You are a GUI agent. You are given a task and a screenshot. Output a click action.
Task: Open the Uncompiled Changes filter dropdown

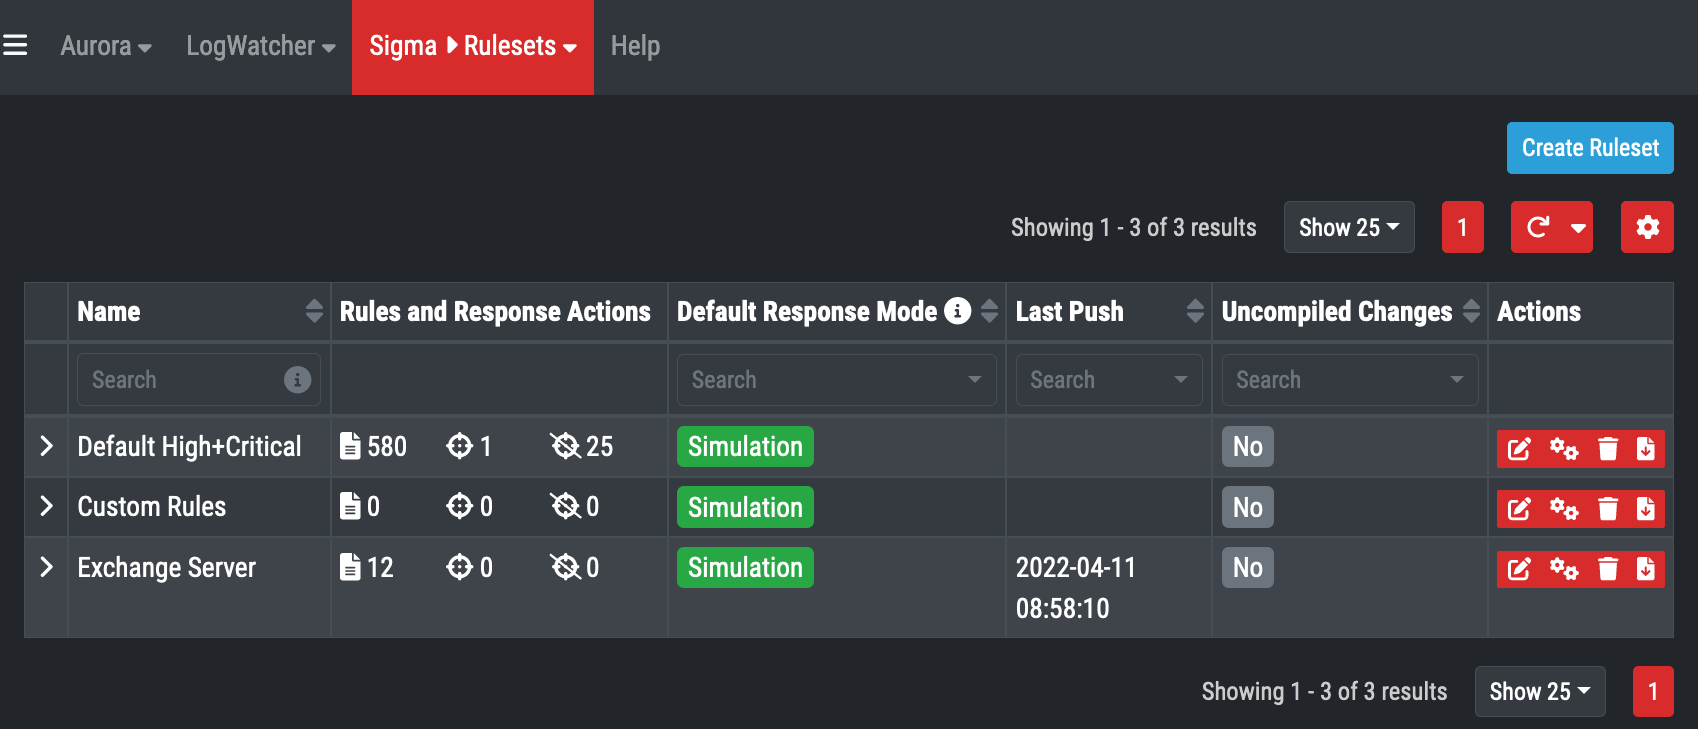1349,380
